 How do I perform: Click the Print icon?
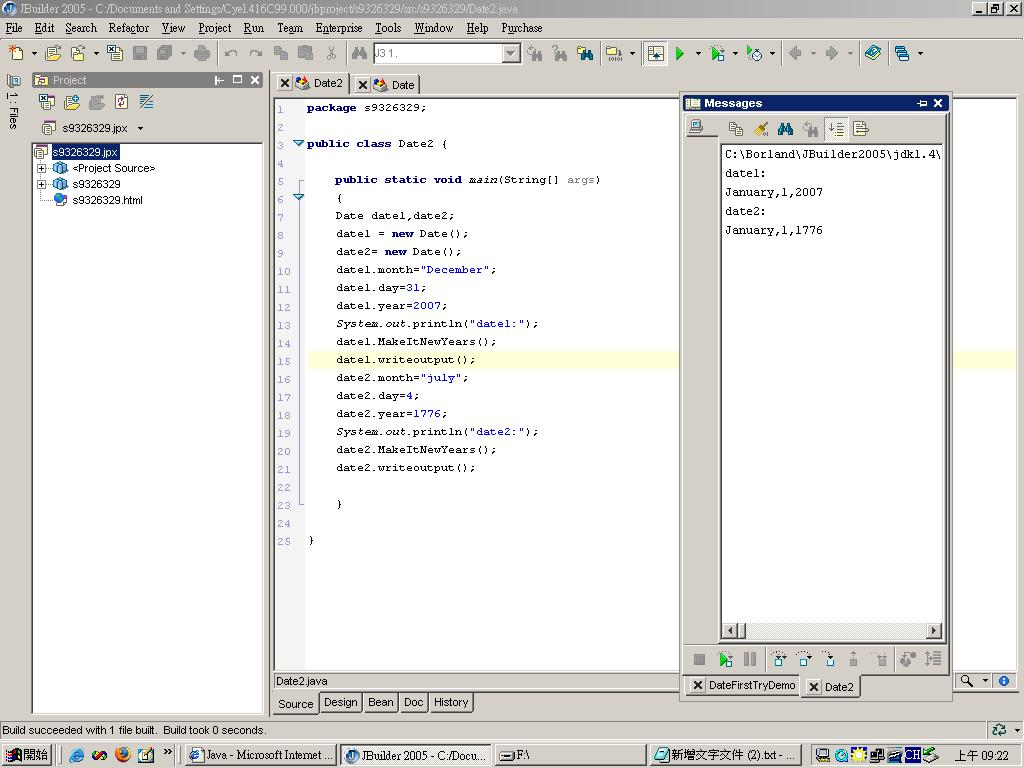click(202, 53)
